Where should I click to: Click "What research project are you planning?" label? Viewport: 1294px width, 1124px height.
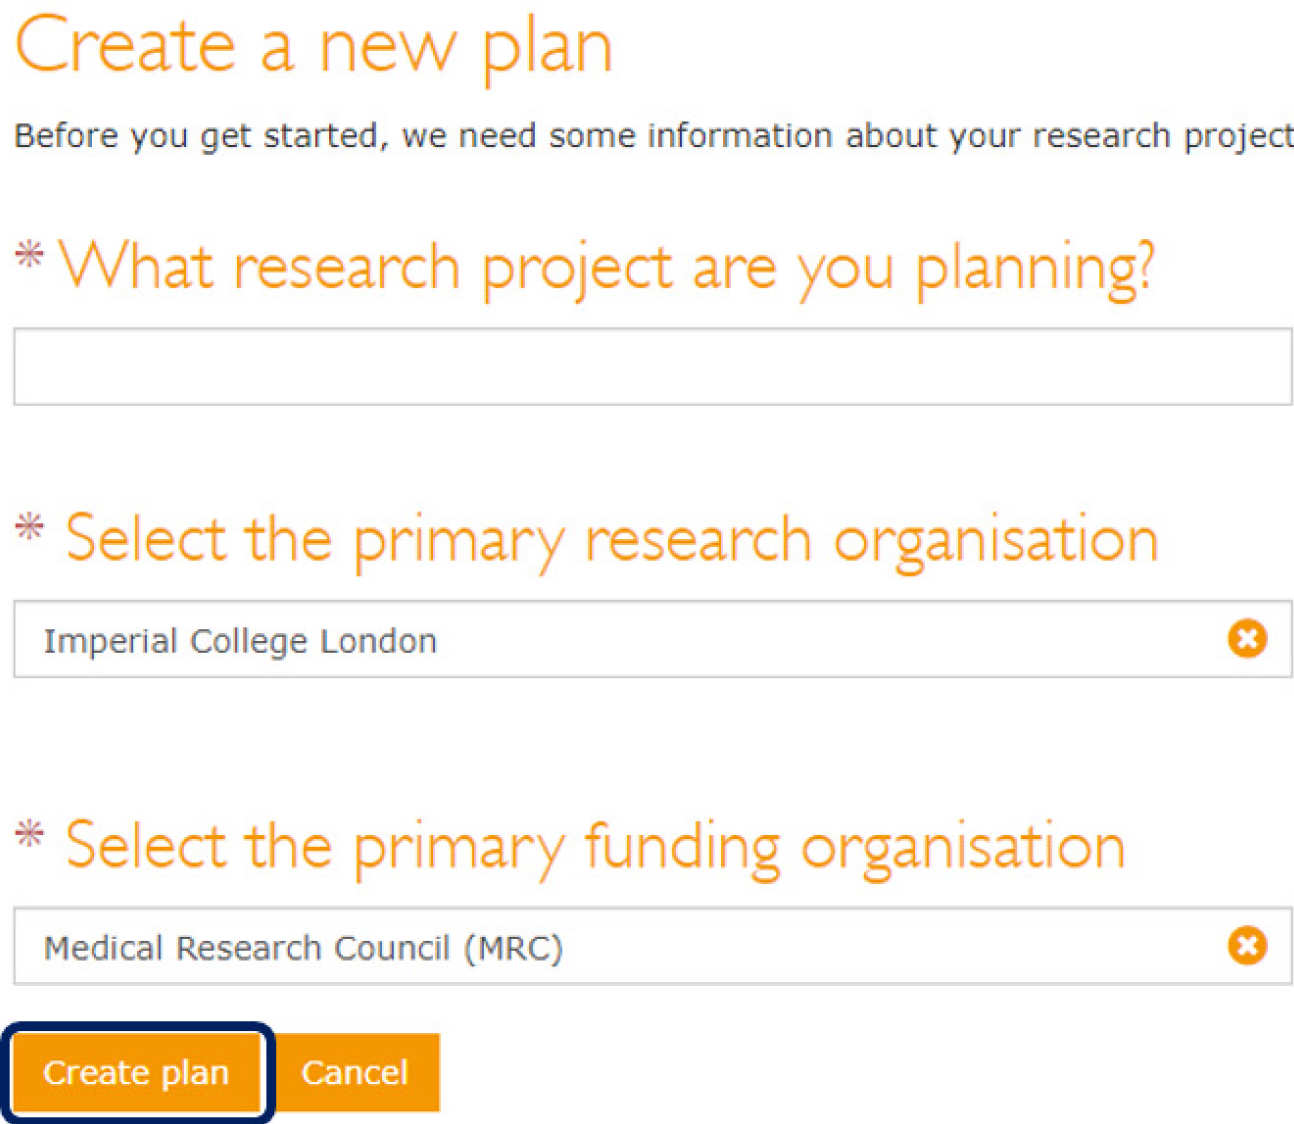(607, 268)
